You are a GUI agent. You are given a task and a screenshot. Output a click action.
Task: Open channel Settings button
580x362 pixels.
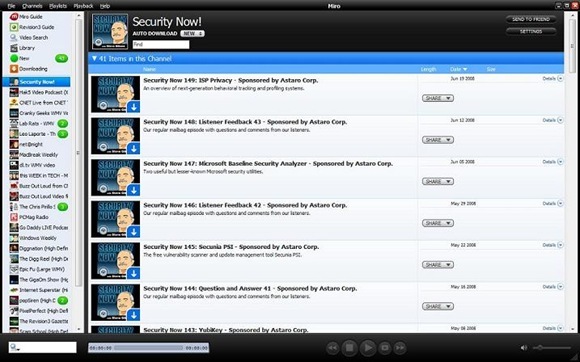531,32
